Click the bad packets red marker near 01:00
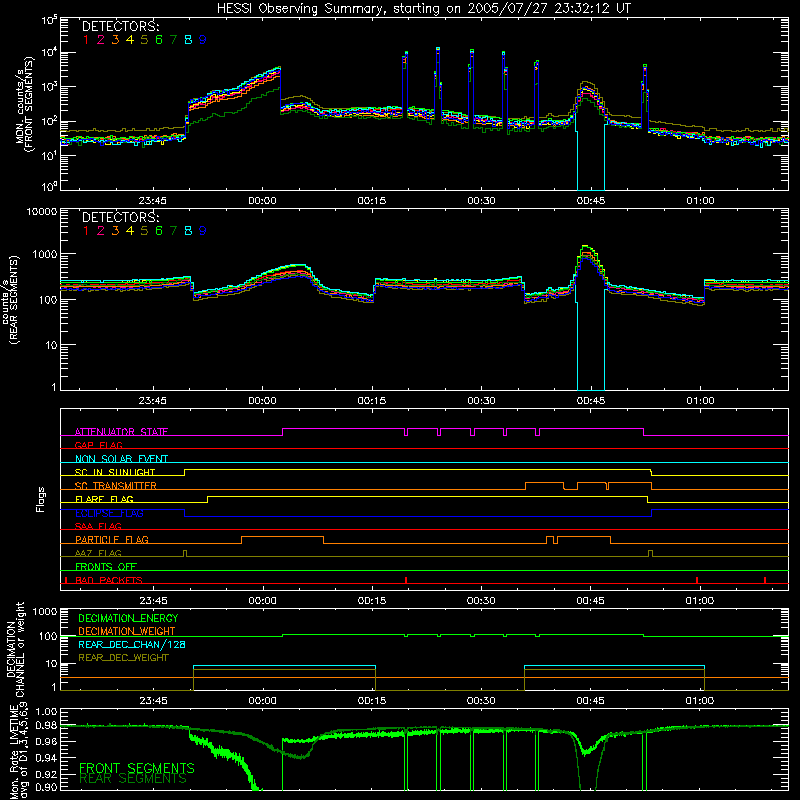 [x=697, y=580]
